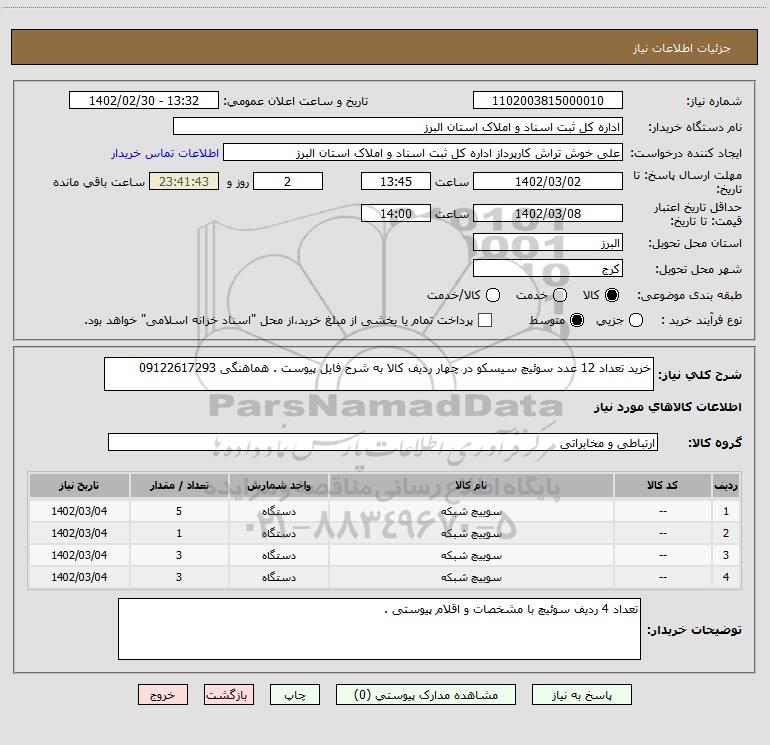Click the delivery city field کرج
The width and height of the screenshot is (770, 745).
tap(548, 269)
